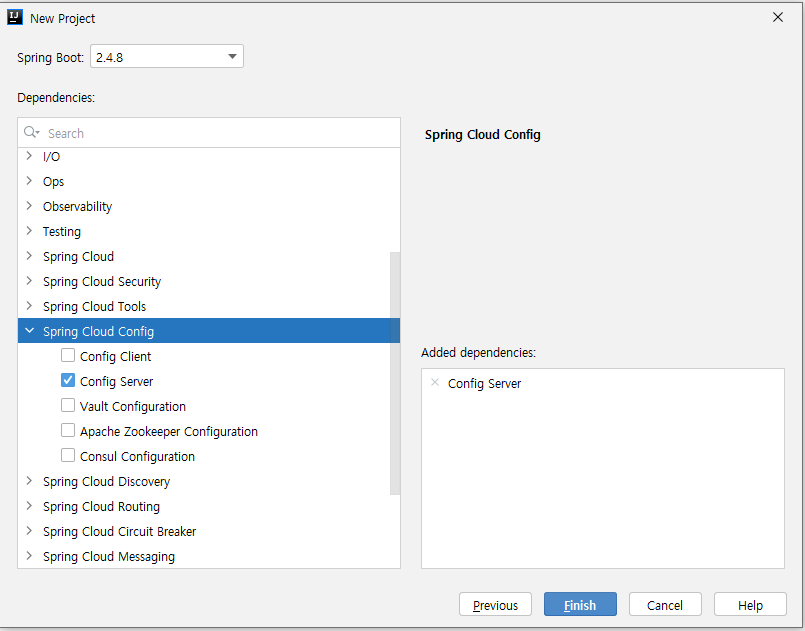Image resolution: width=805 pixels, height=631 pixels.
Task: Expand the Observability category
Action: coord(29,206)
